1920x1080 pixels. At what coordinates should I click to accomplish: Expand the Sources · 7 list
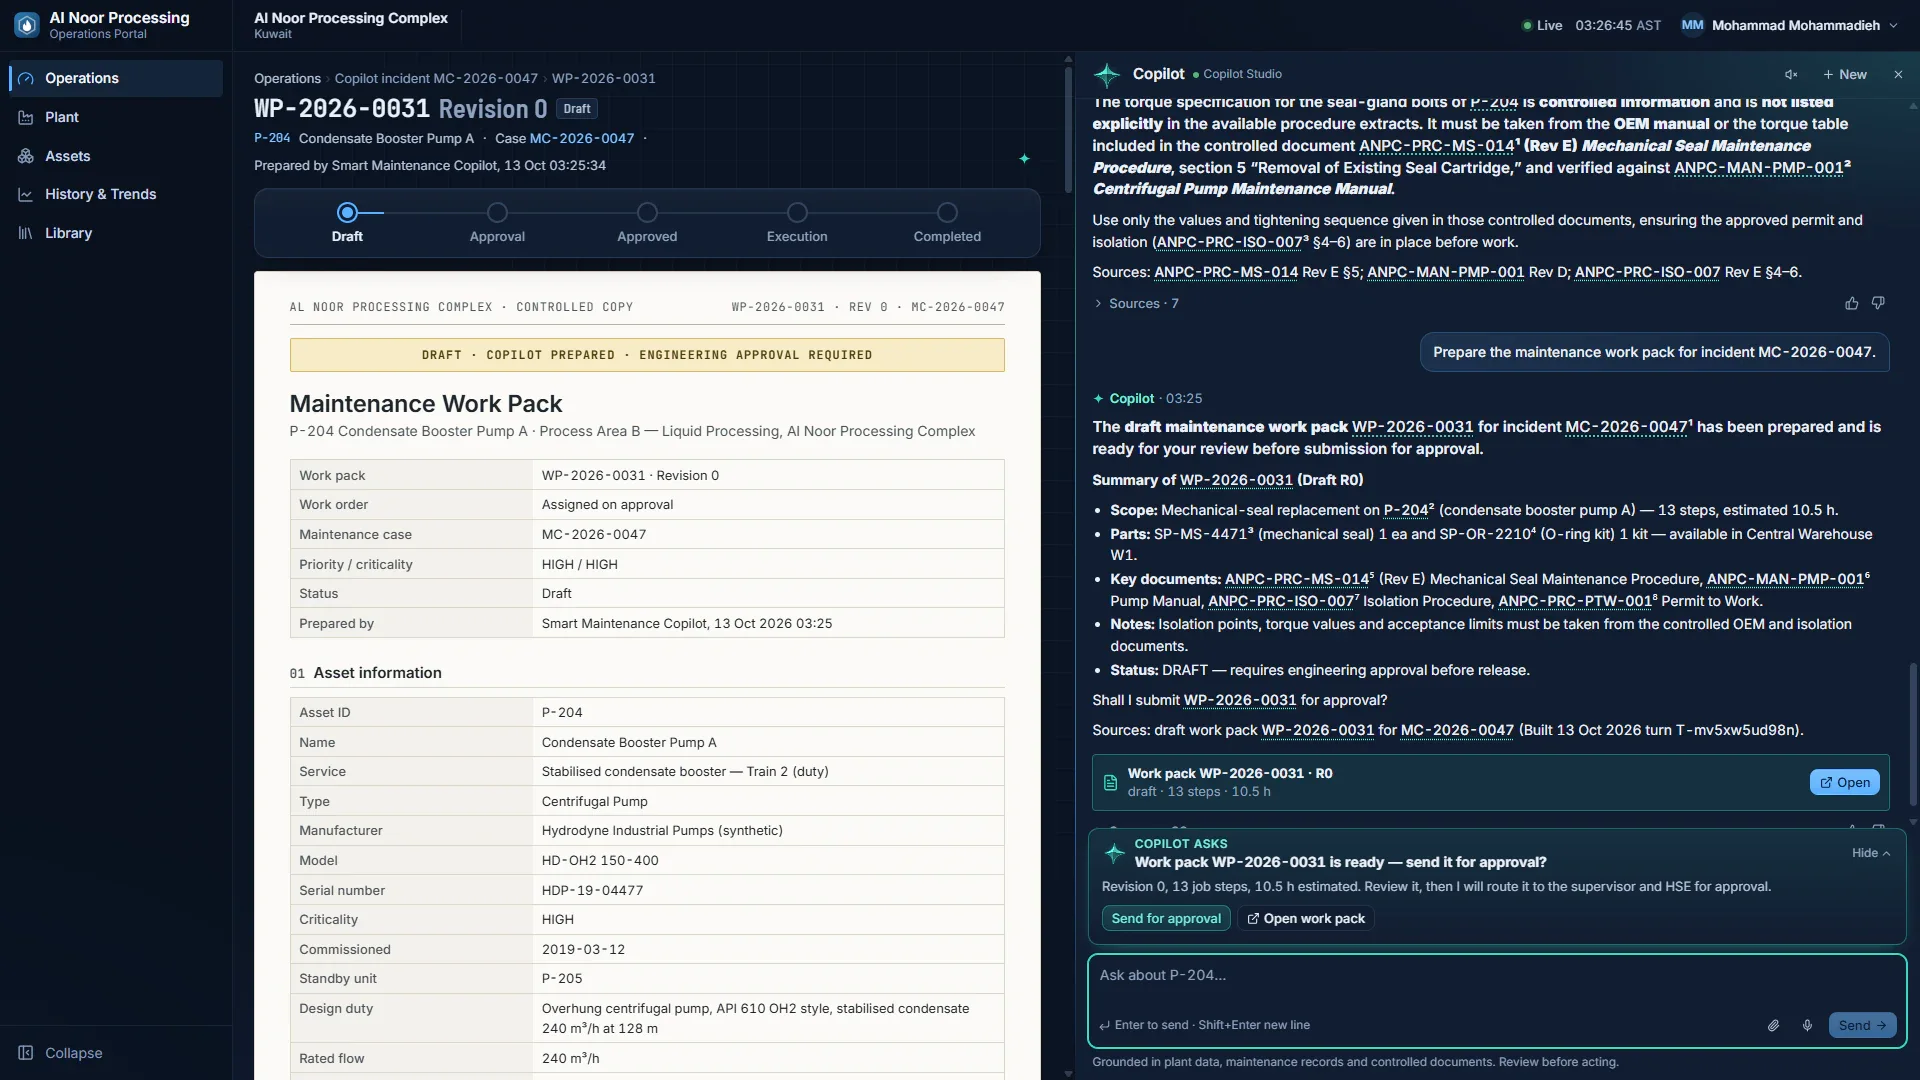tap(1136, 303)
